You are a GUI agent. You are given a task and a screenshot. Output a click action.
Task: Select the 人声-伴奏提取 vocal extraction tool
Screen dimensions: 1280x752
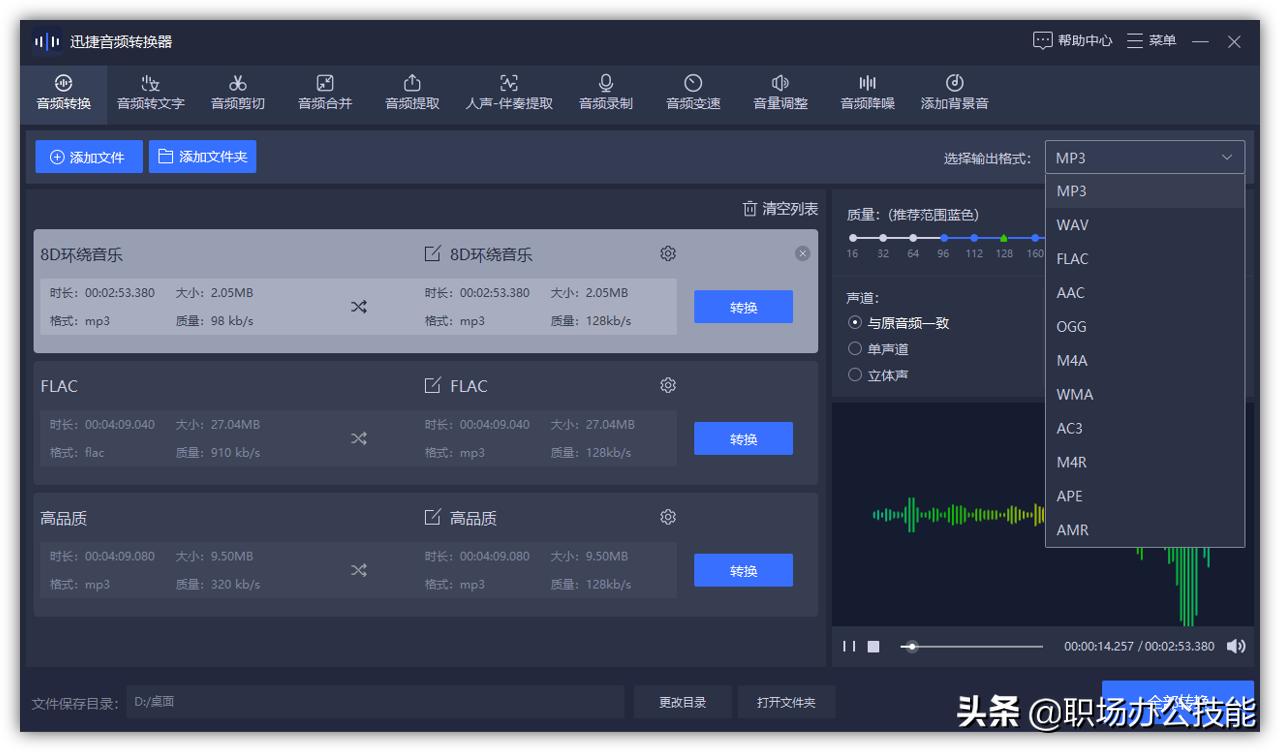508,93
